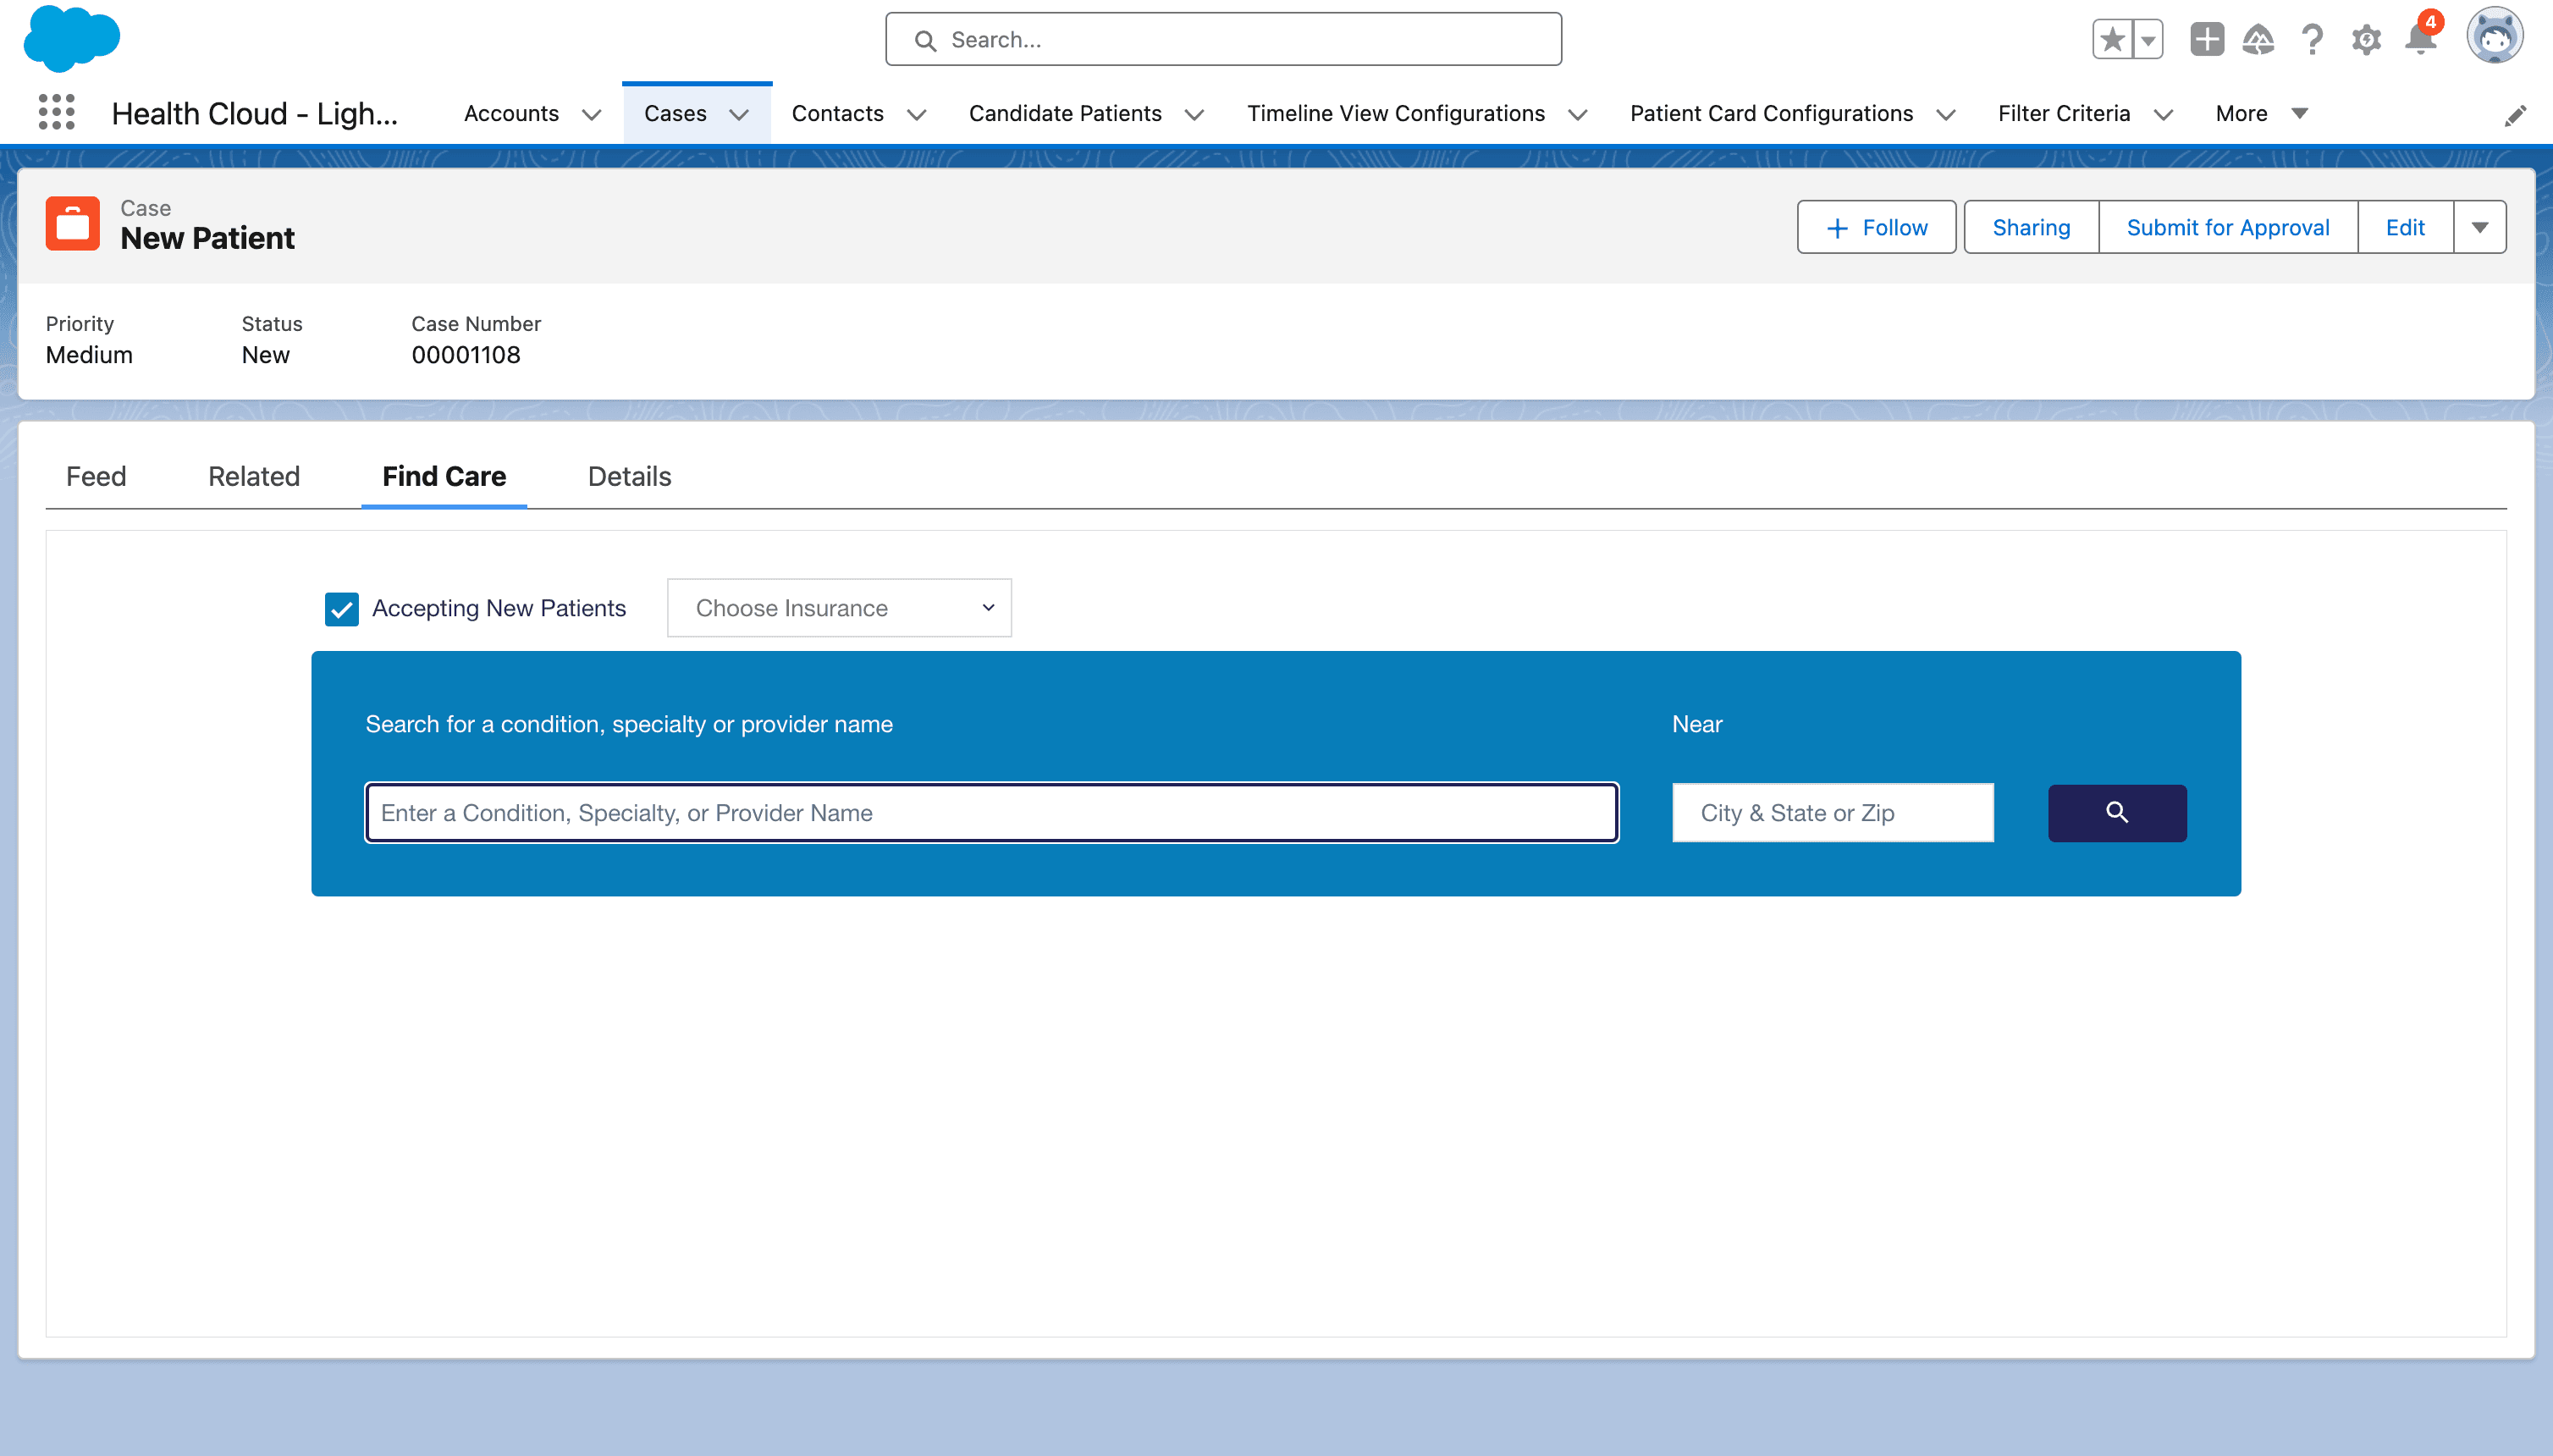Expand Candidate Patients chevron

[1194, 115]
